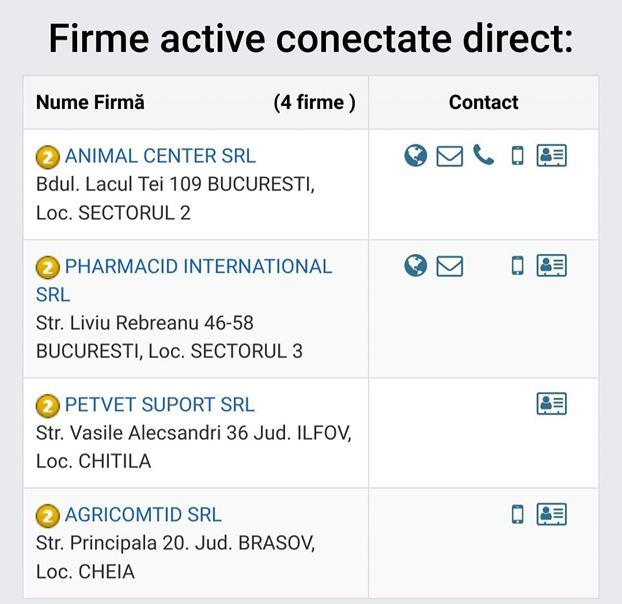Open the ANIMAL CENTER SRL company link
This screenshot has width=622, height=604.
point(160,156)
